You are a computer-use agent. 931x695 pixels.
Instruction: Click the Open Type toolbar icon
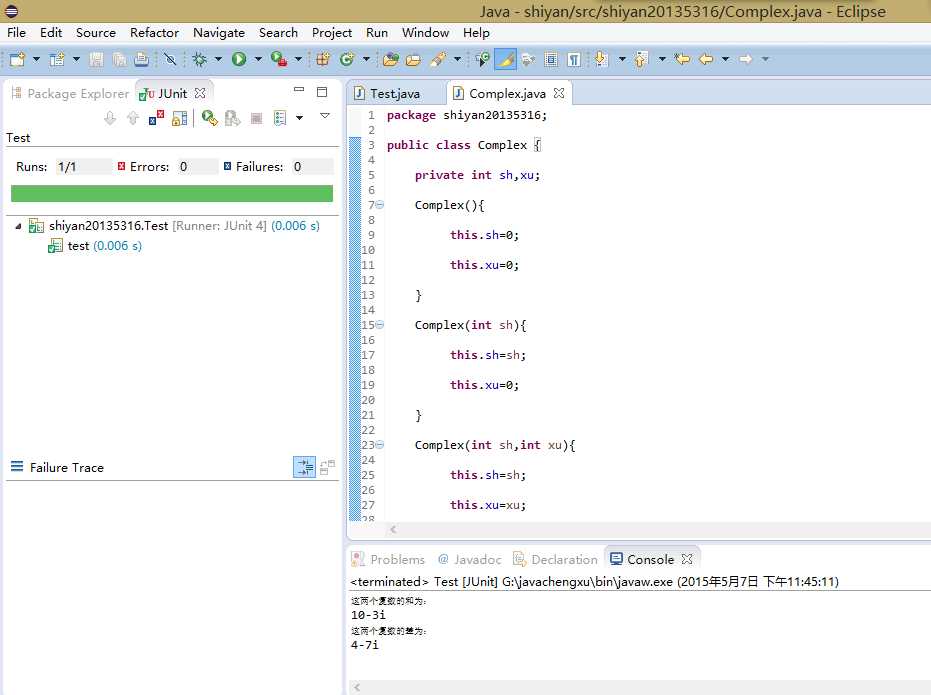click(391, 60)
